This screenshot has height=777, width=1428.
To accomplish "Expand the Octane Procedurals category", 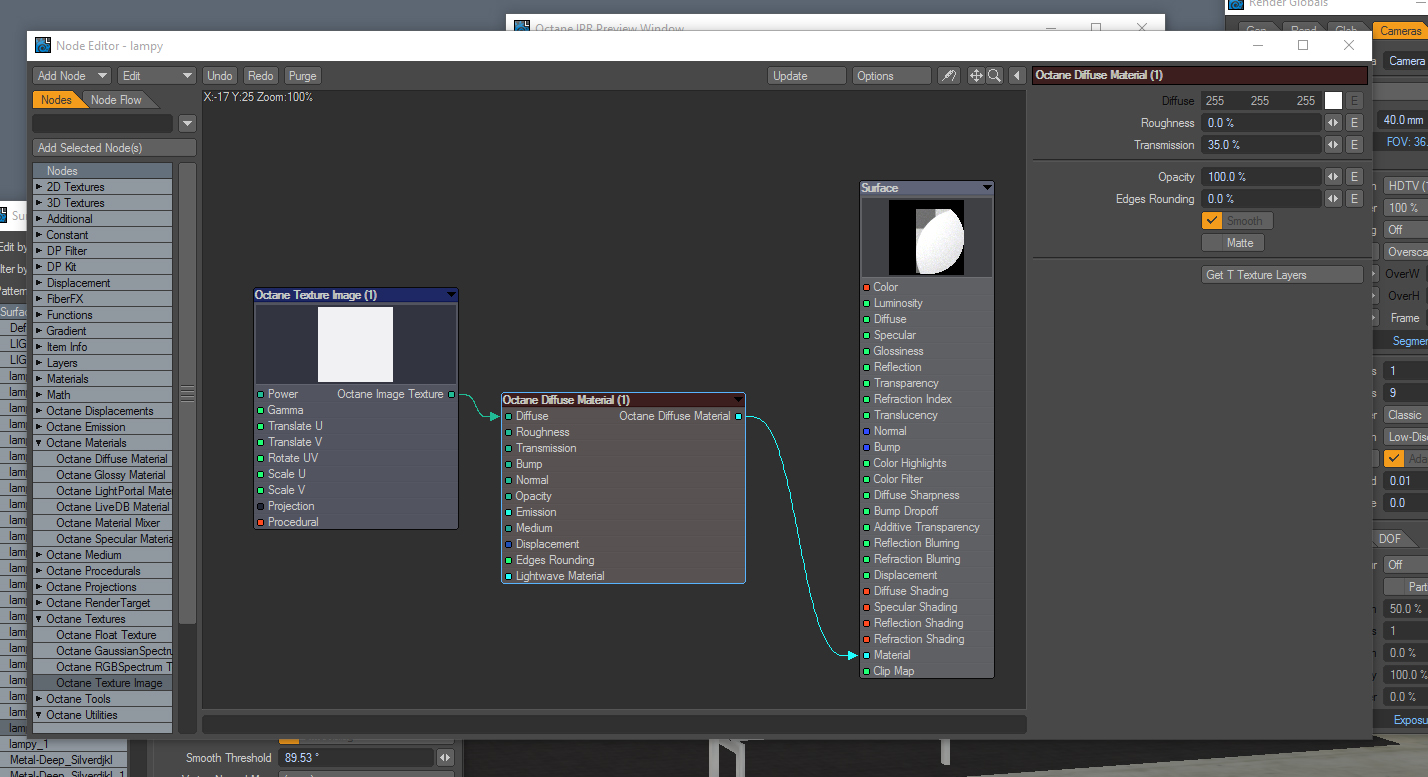I will 40,571.
